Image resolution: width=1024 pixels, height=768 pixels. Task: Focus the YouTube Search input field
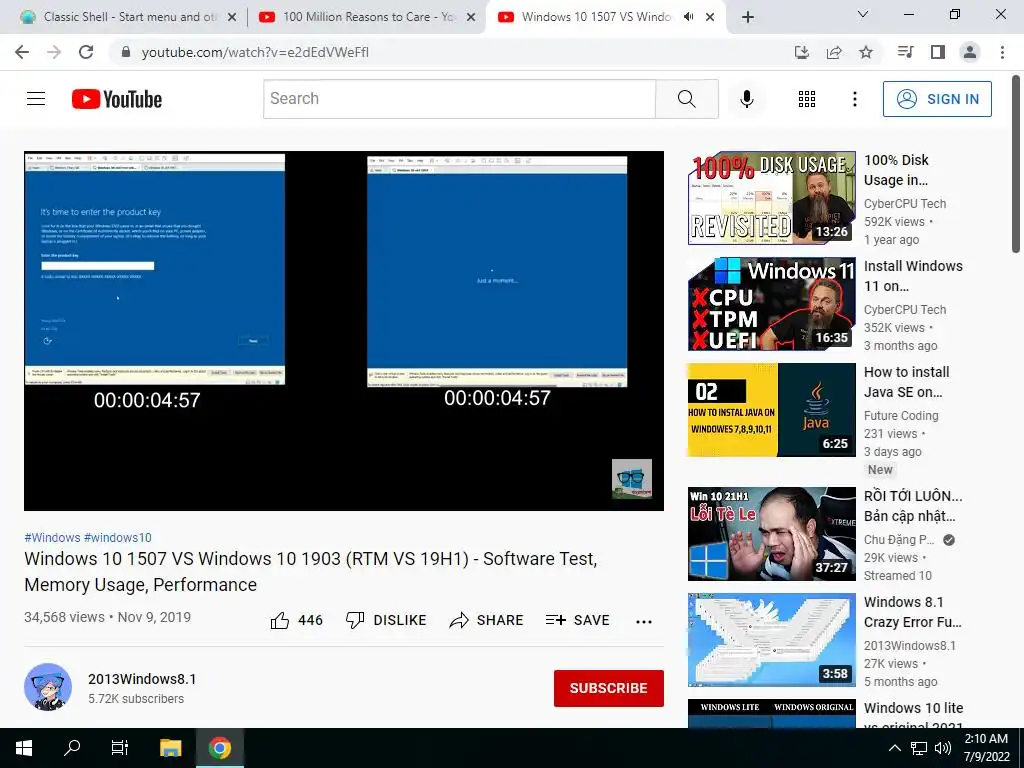click(460, 99)
